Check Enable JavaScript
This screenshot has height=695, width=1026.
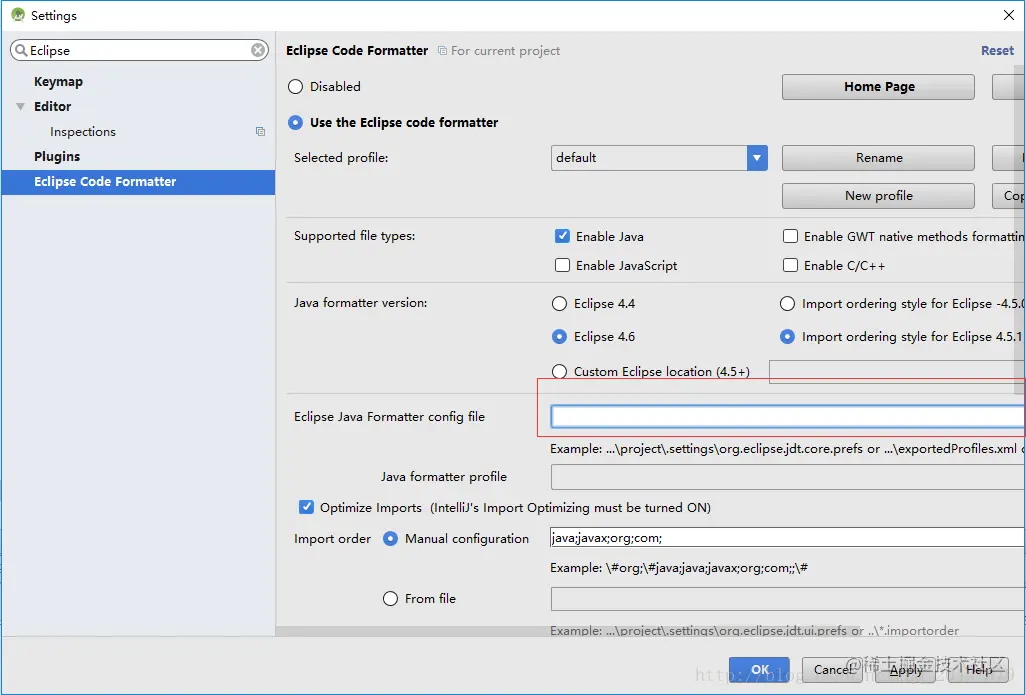click(x=562, y=265)
